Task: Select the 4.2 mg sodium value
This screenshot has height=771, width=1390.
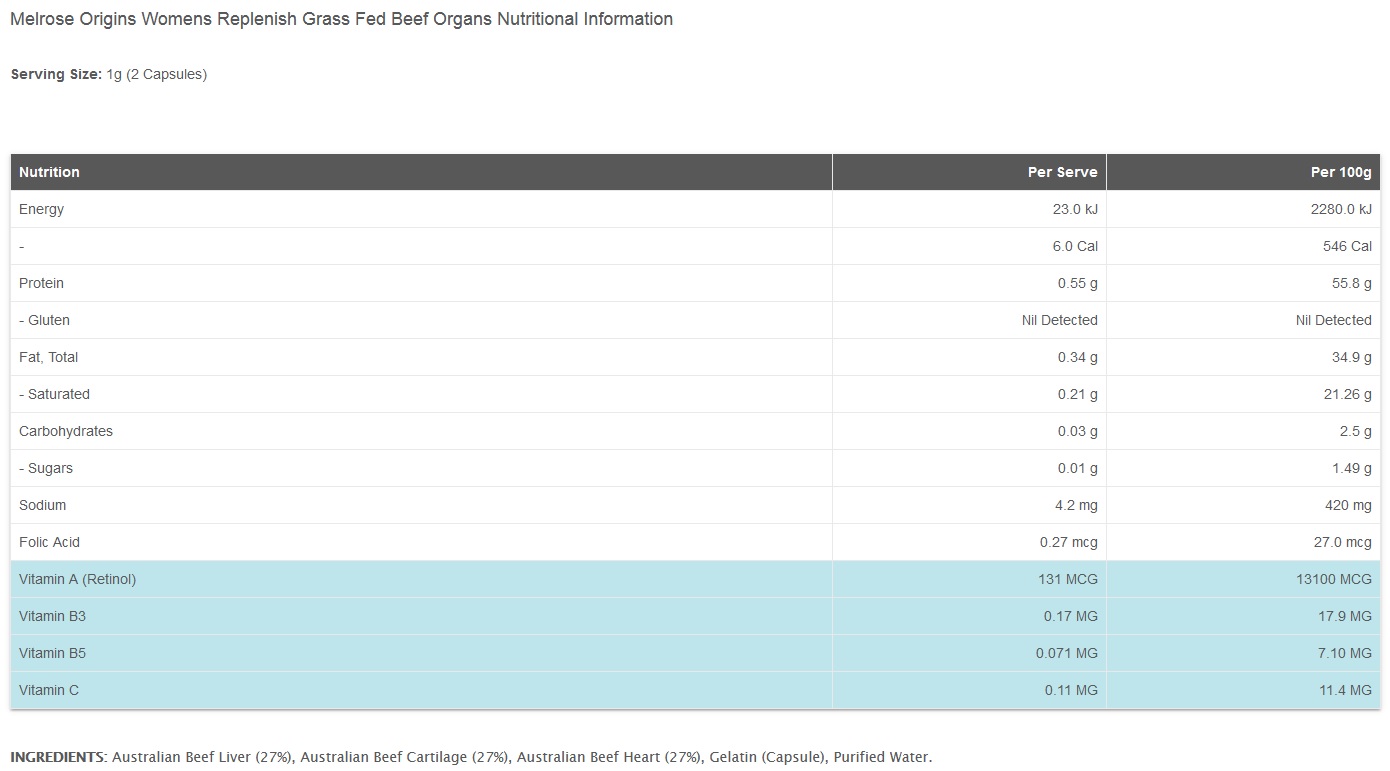Action: click(1076, 505)
